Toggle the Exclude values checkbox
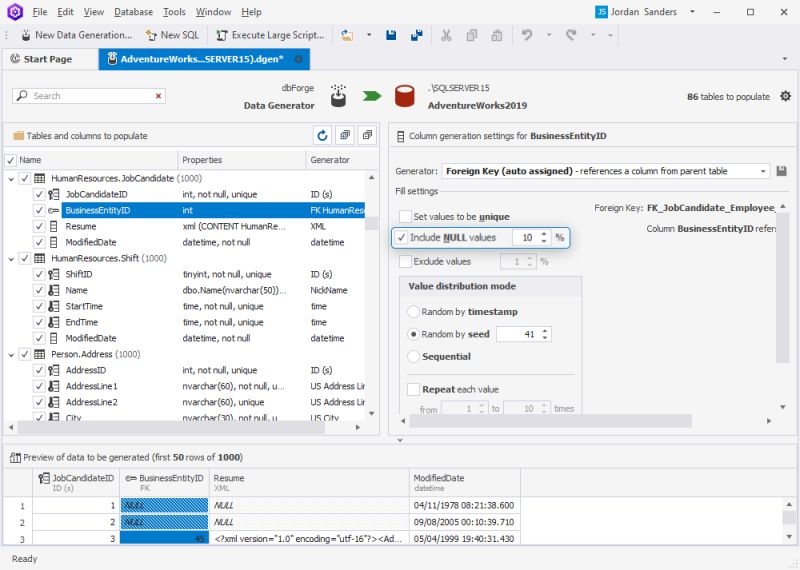Viewport: 800px width, 570px height. click(x=406, y=261)
